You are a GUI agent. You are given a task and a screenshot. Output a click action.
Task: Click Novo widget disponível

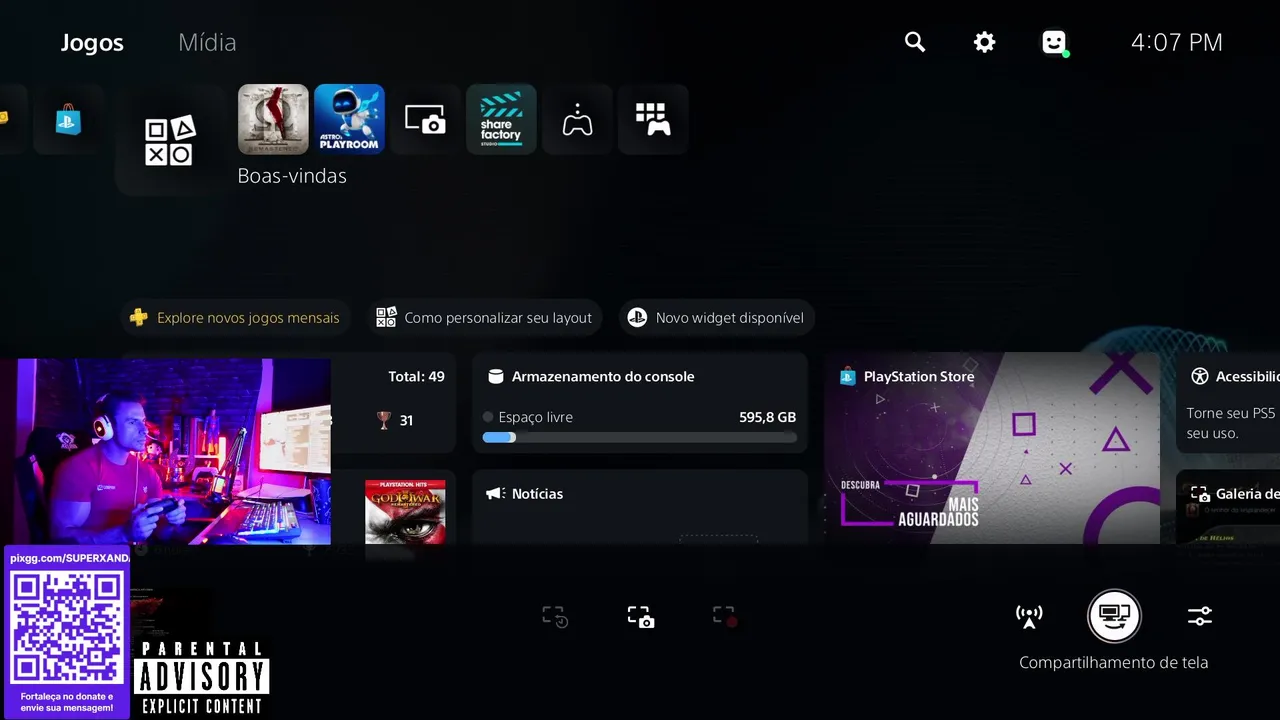coord(717,318)
